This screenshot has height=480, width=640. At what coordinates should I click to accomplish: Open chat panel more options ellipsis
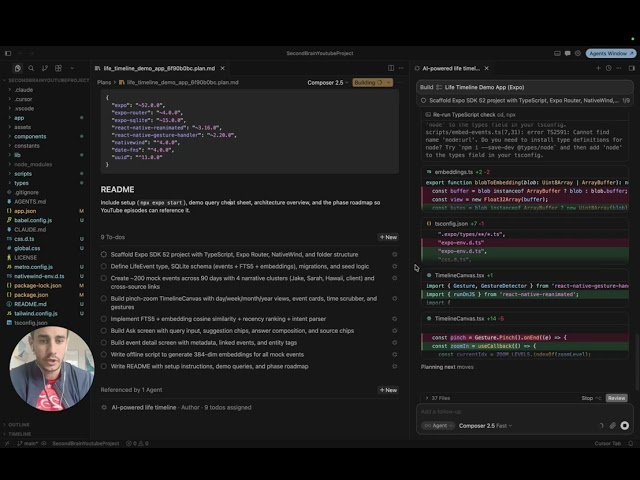pyautogui.click(x=619, y=68)
